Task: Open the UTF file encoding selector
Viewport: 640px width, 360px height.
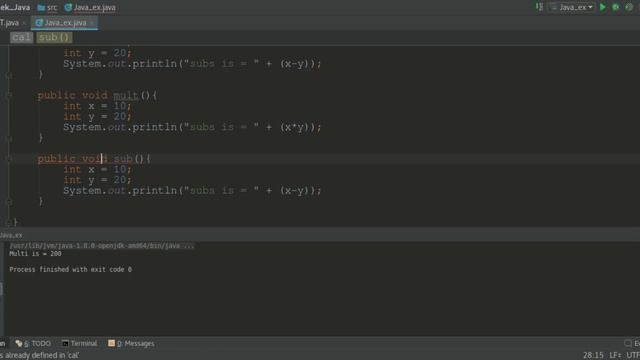Action: tap(633, 355)
